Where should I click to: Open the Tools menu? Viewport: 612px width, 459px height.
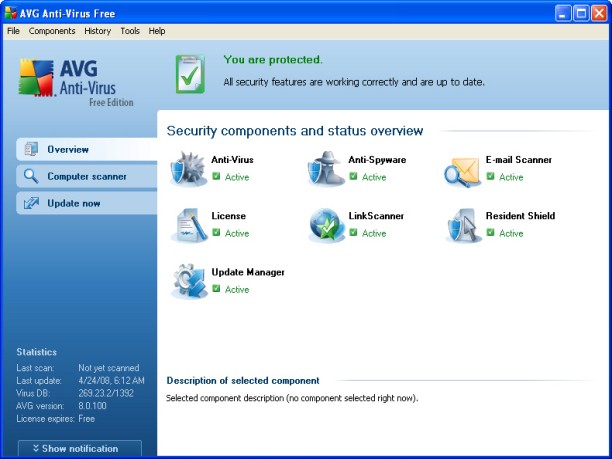[130, 31]
